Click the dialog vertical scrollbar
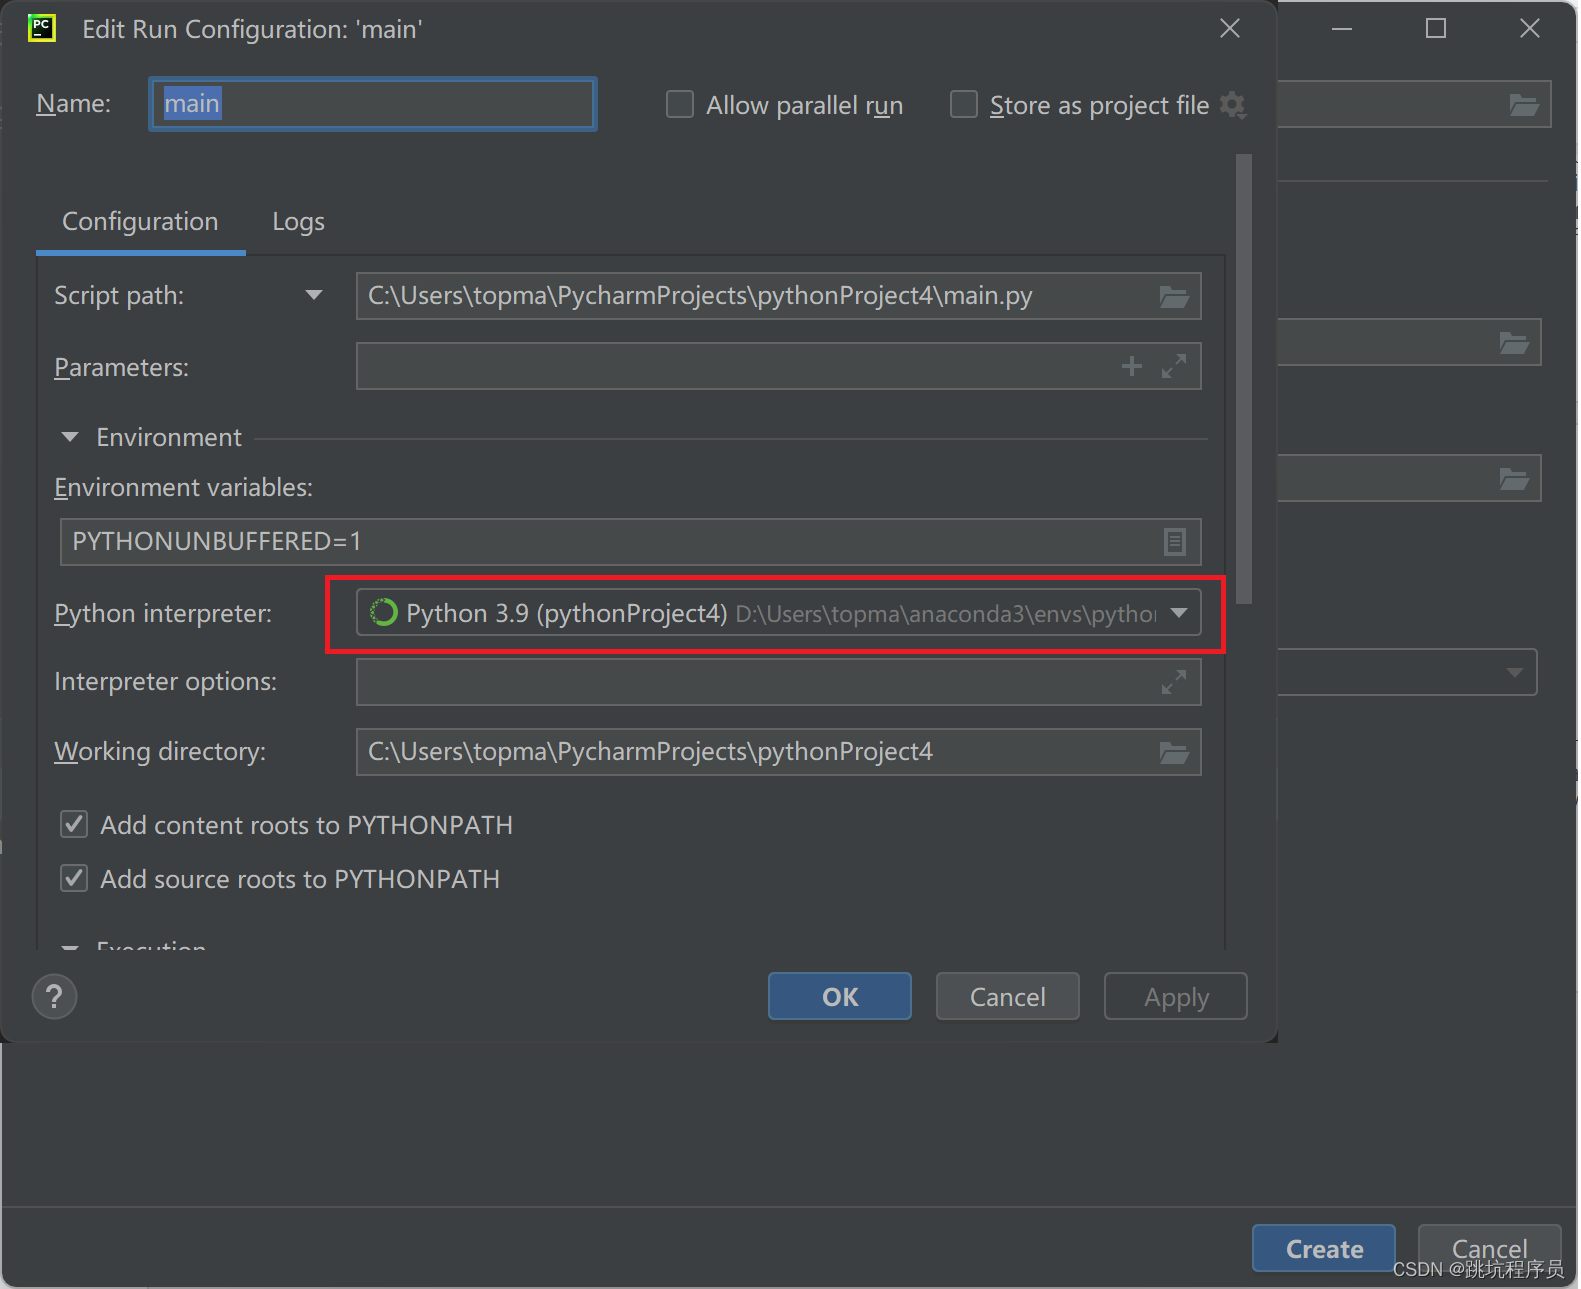1581x1289 pixels. (1244, 378)
